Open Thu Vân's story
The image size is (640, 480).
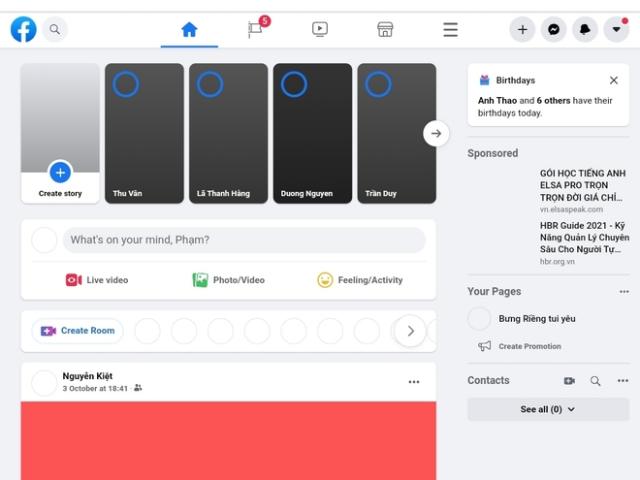[144, 133]
